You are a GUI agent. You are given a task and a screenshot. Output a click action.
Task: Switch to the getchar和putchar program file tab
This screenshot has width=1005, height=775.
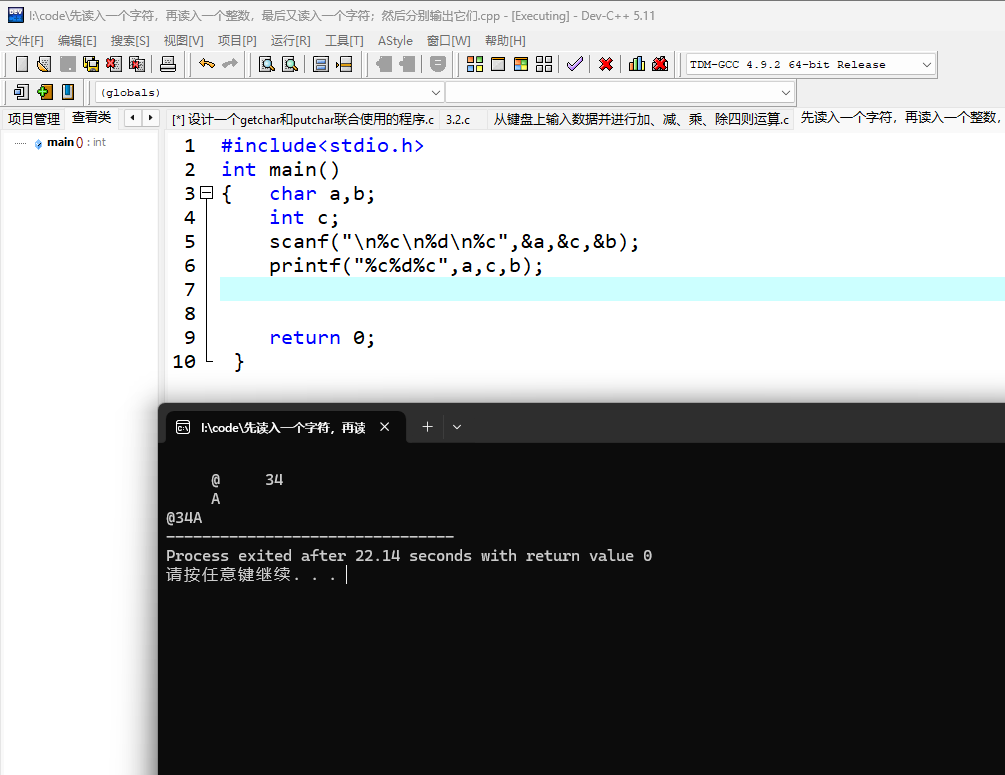click(303, 119)
